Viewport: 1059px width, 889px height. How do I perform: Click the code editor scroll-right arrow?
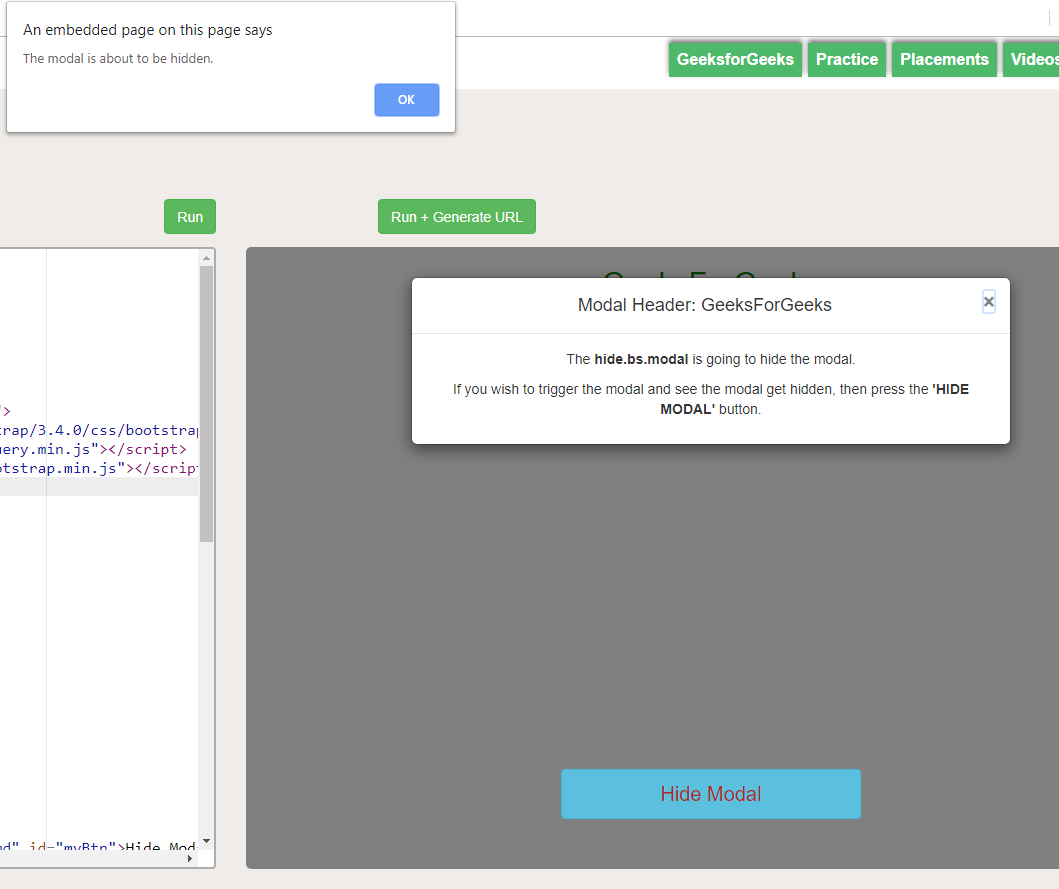click(190, 859)
